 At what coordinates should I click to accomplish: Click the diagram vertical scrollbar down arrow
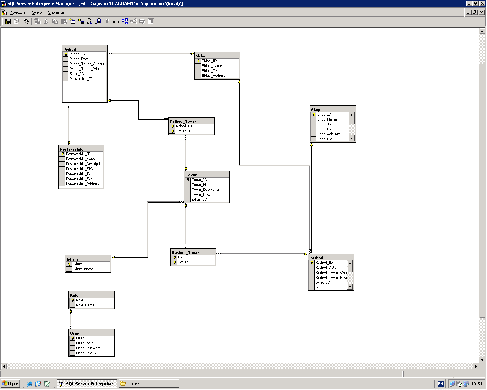pyautogui.click(x=482, y=360)
